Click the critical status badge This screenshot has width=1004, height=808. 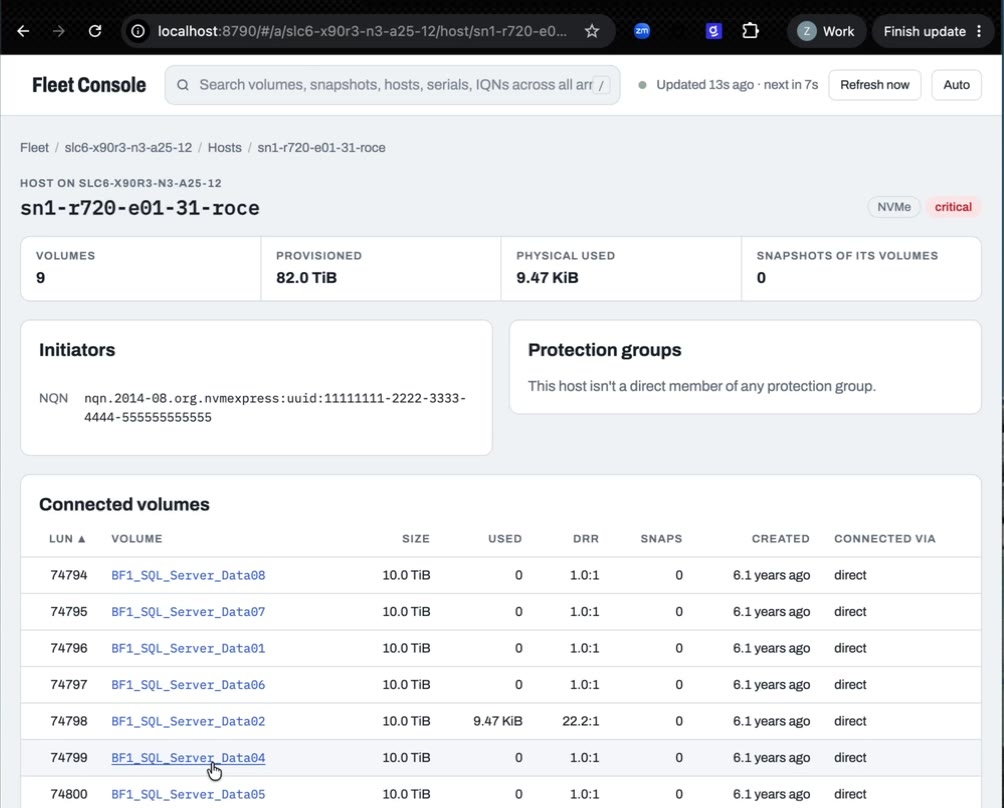tap(953, 207)
